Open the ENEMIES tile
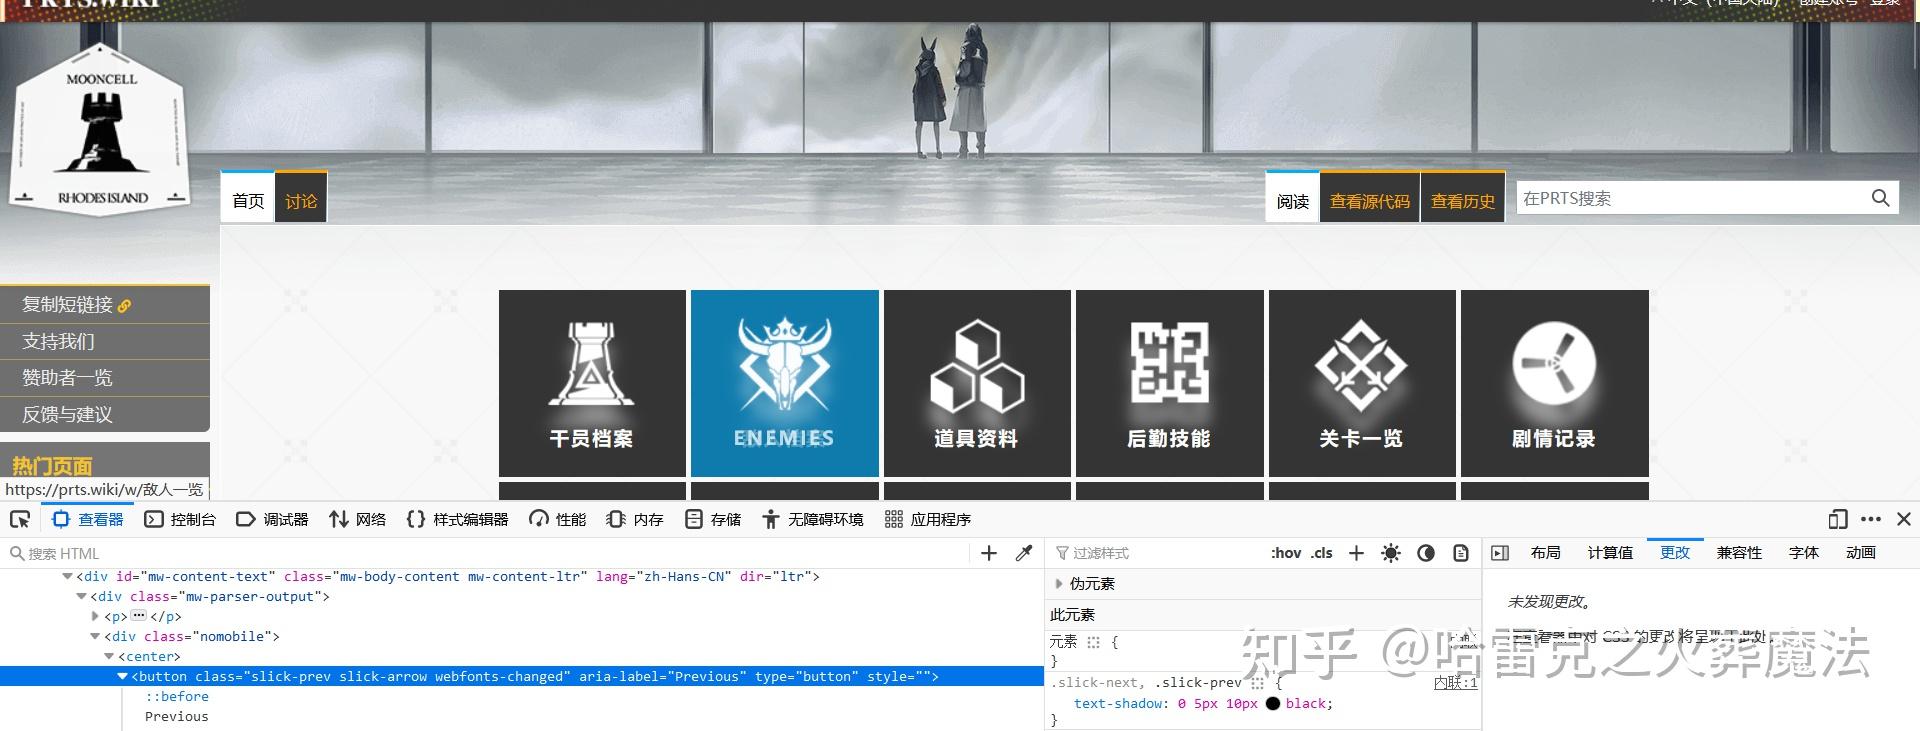 point(785,383)
